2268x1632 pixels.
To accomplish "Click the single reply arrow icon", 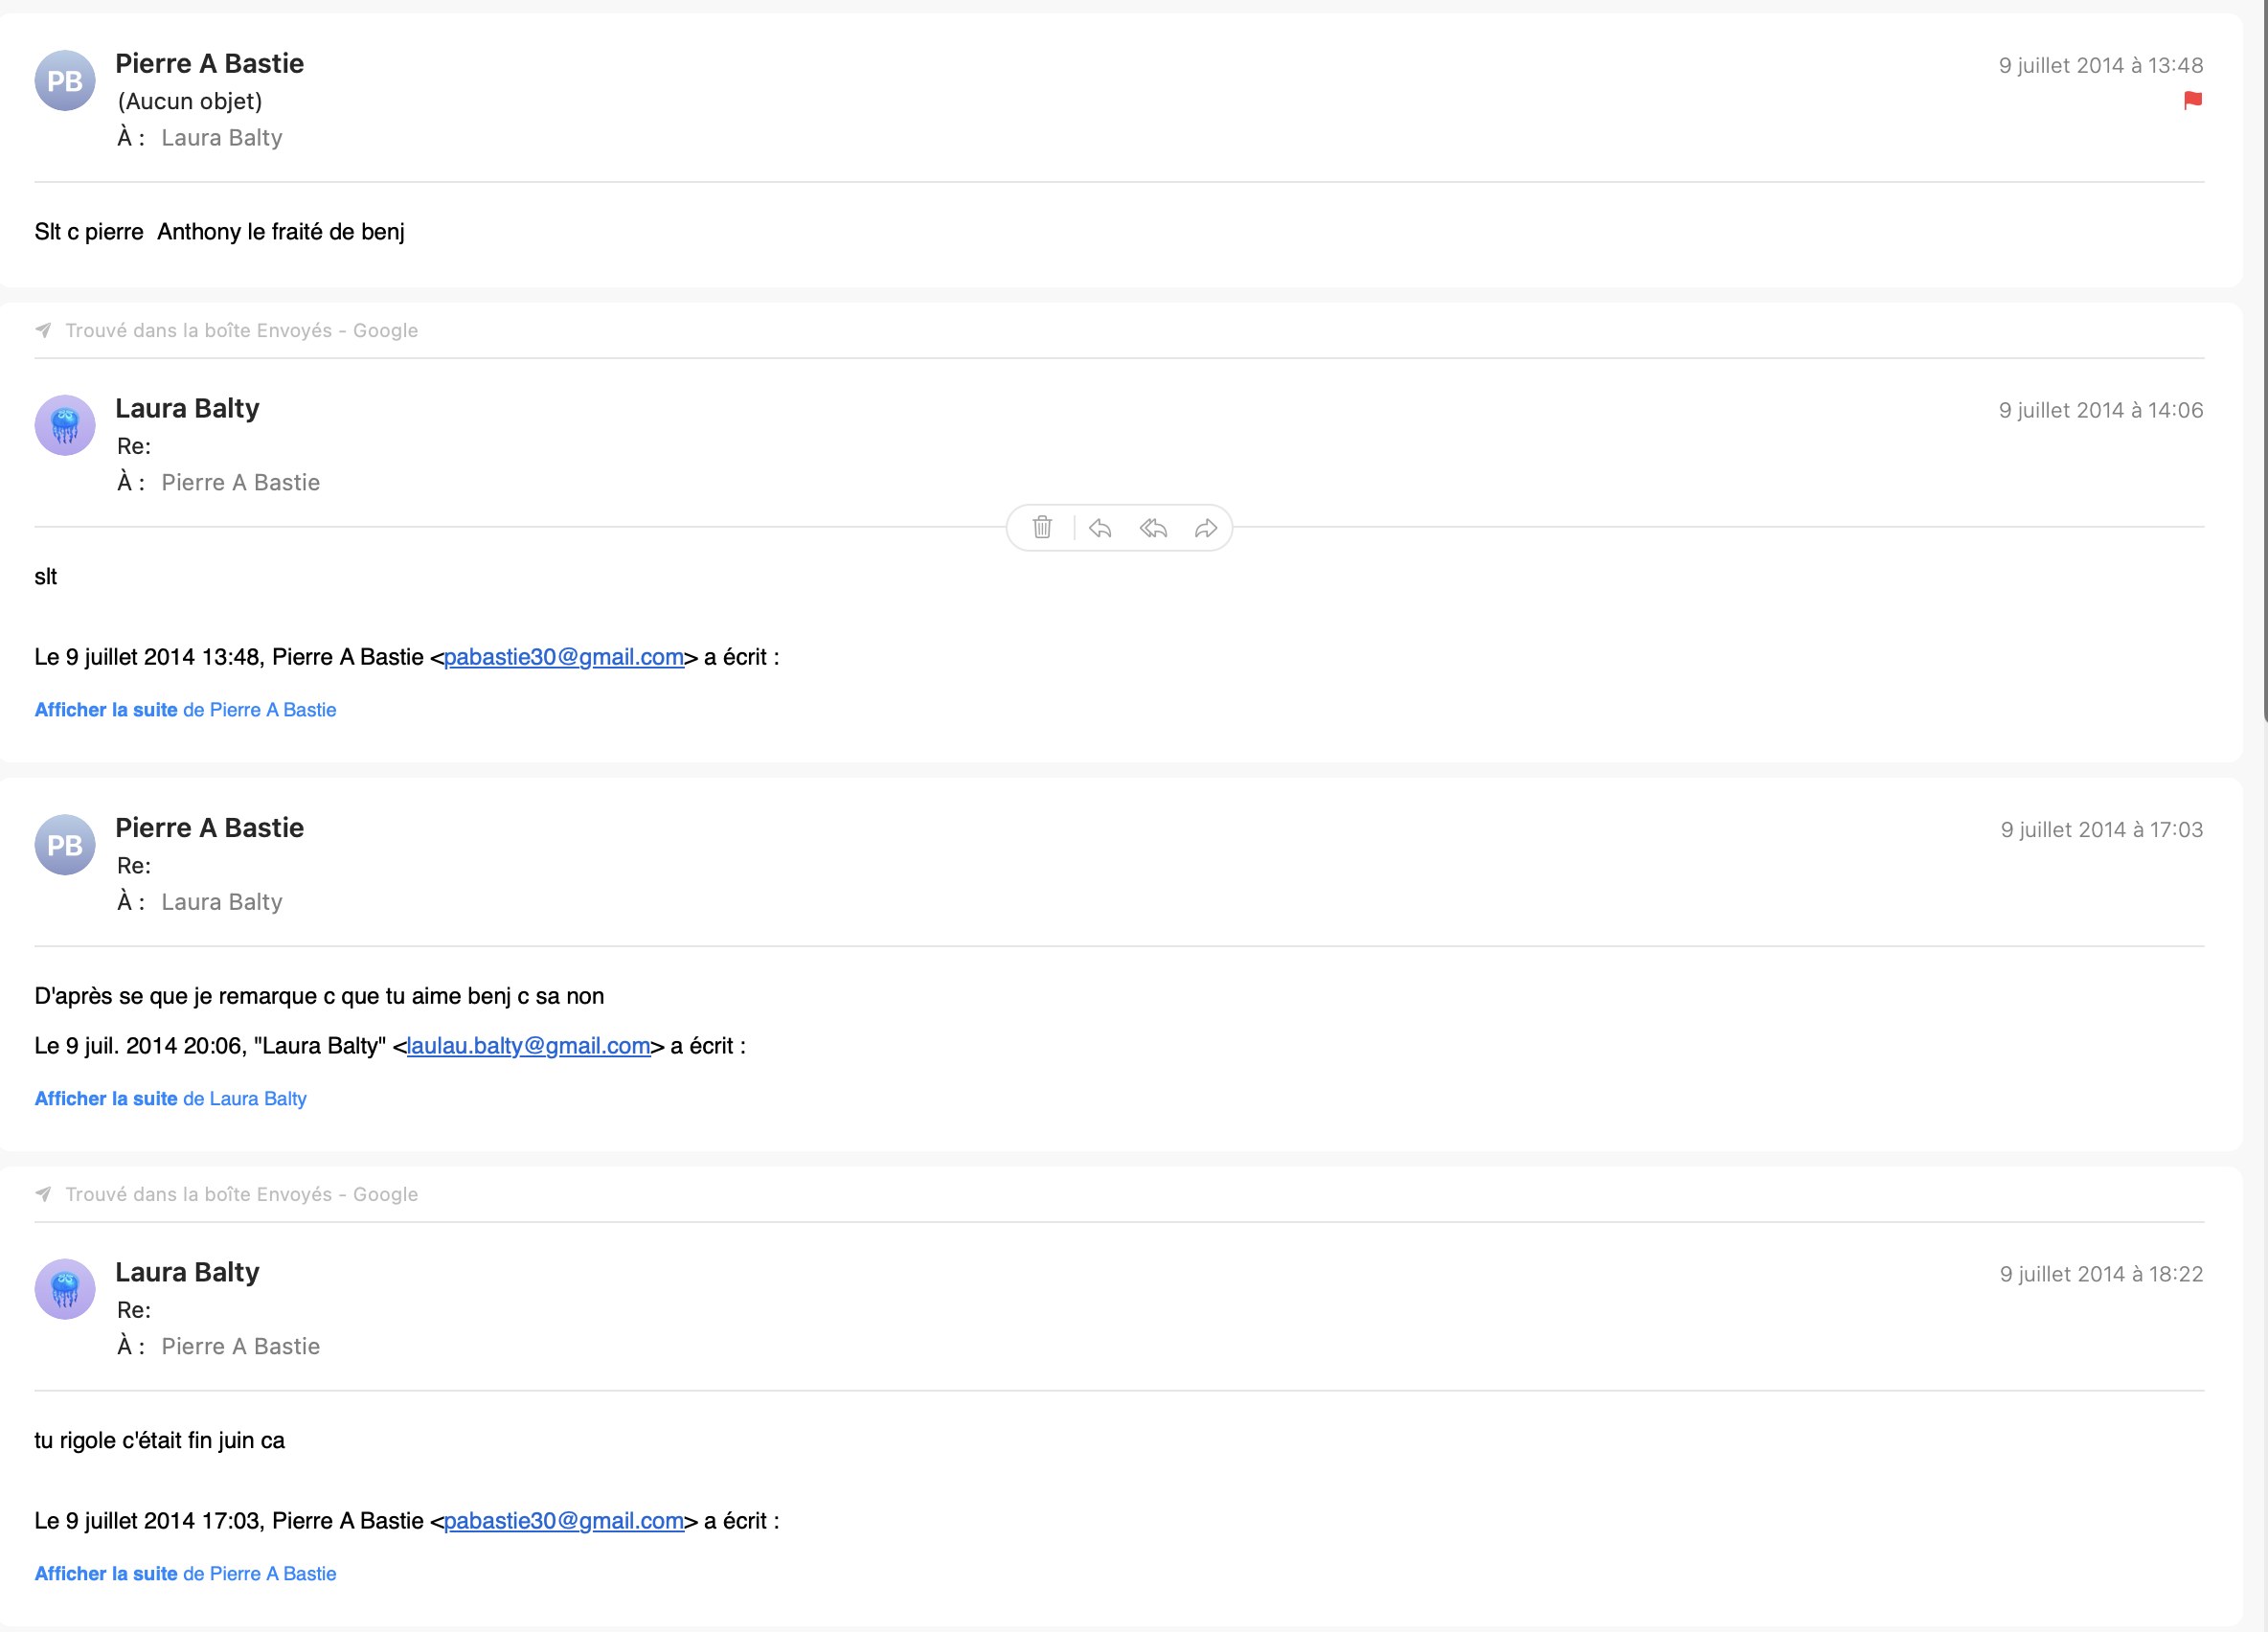I will point(1100,527).
